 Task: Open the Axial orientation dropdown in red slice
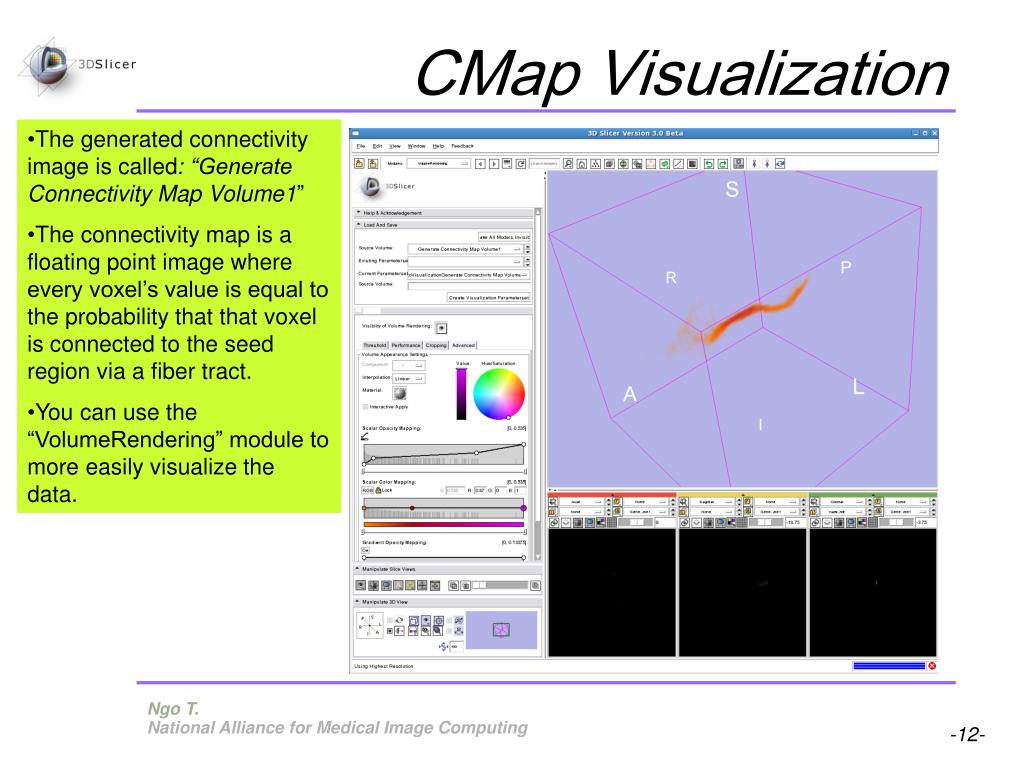pos(580,502)
